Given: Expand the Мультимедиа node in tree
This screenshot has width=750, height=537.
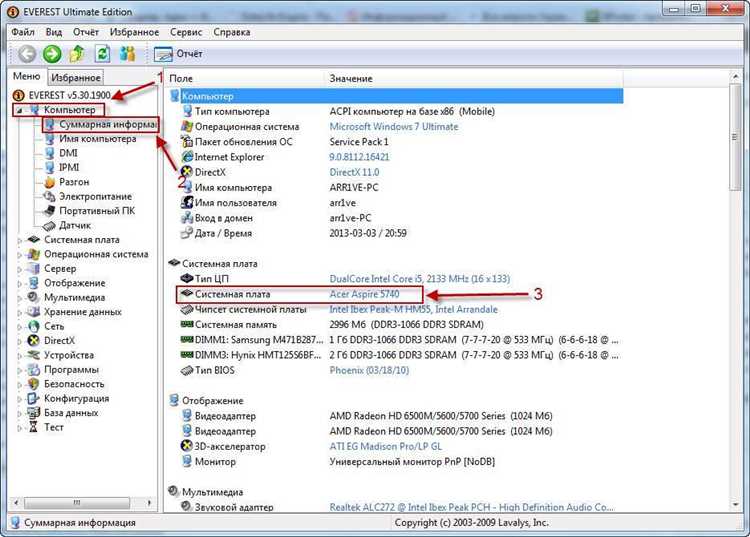Looking at the screenshot, I should [x=20, y=297].
